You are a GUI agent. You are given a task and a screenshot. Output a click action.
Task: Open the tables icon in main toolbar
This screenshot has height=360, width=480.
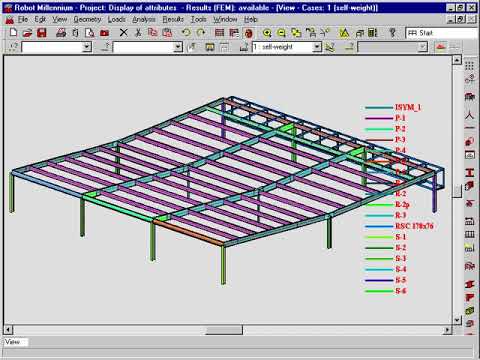219,33
